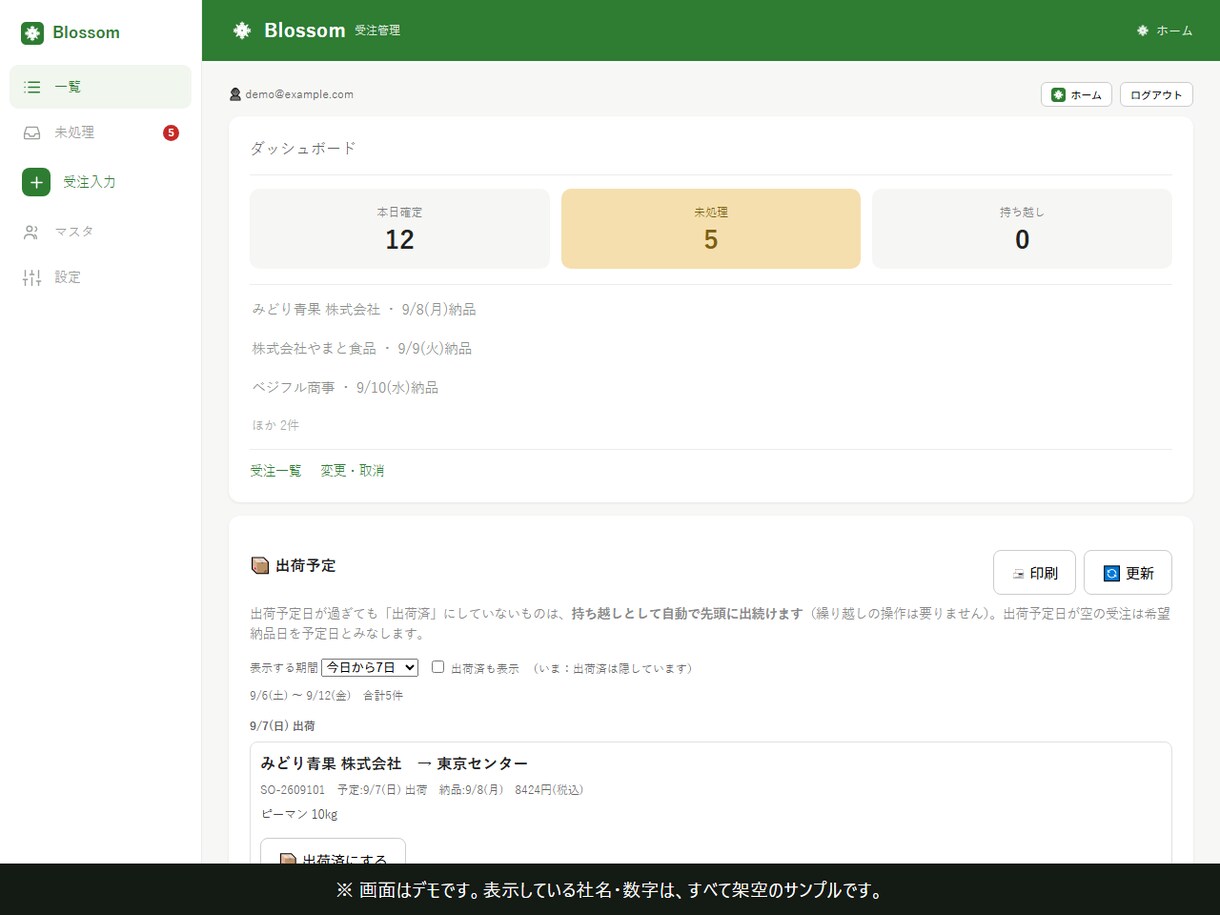The height and width of the screenshot is (915, 1220).
Task: Open the 未処理 inbox menu item
Action: (x=100, y=133)
